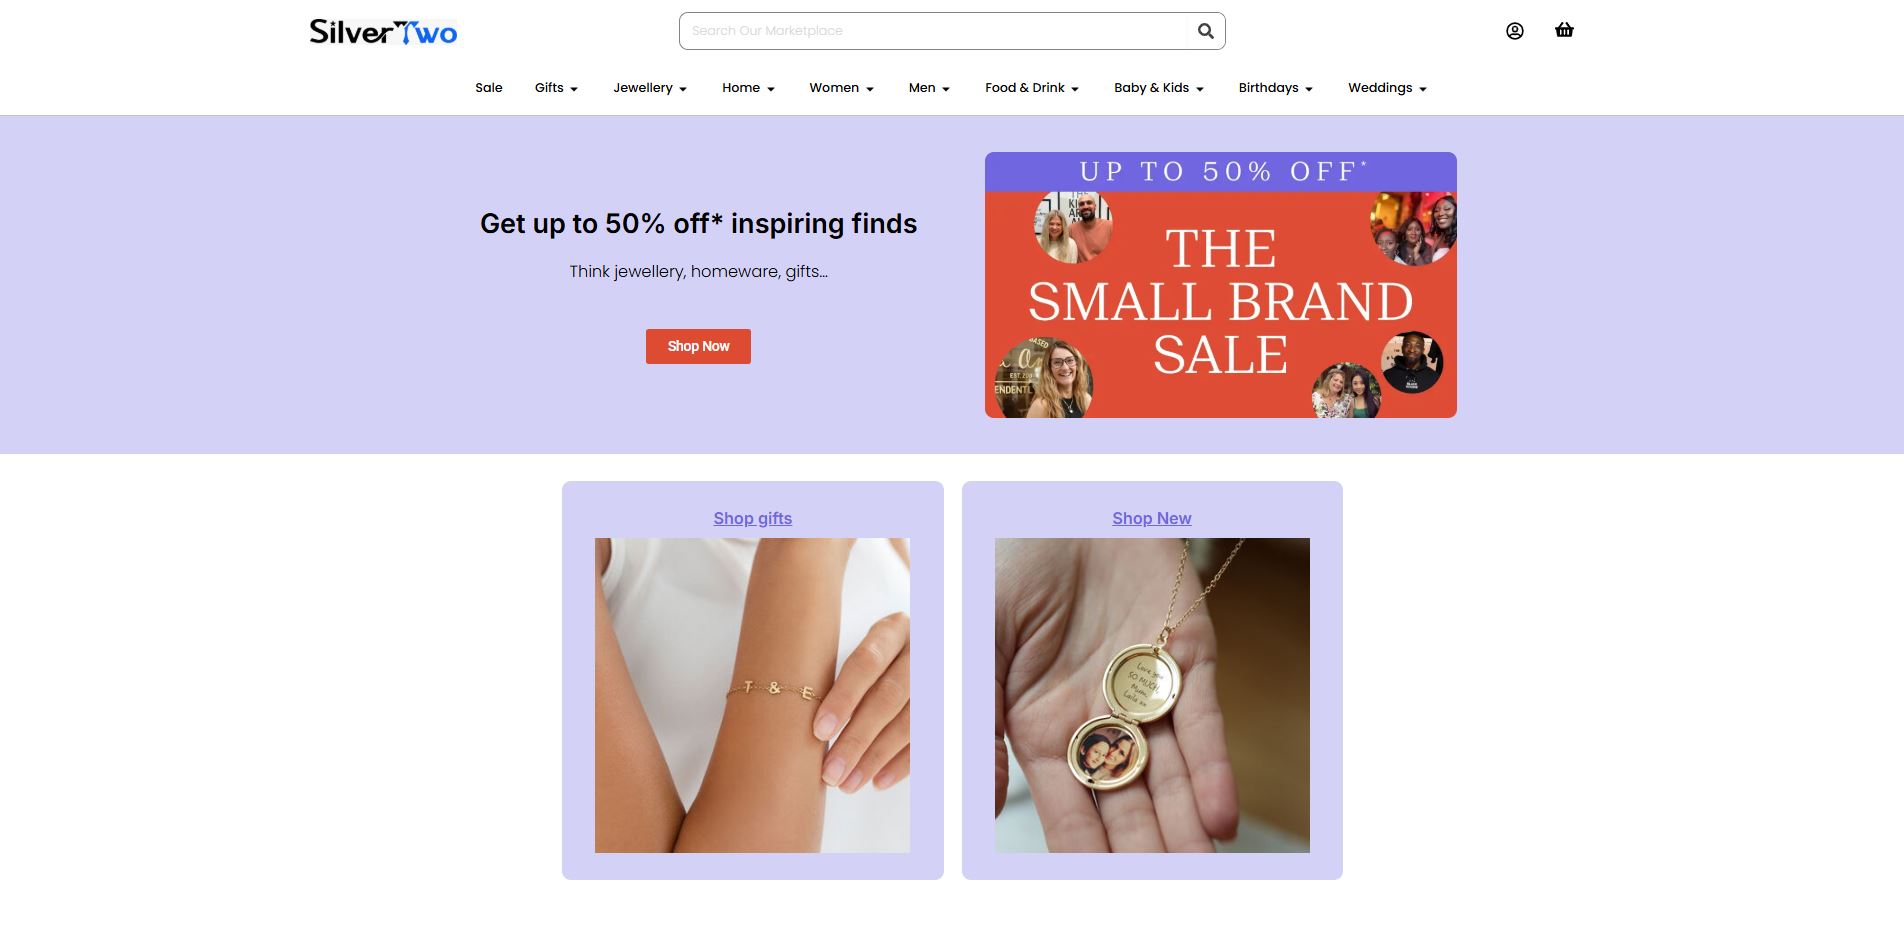
Task: Open the Baby & Kids dropdown
Action: tap(1158, 88)
